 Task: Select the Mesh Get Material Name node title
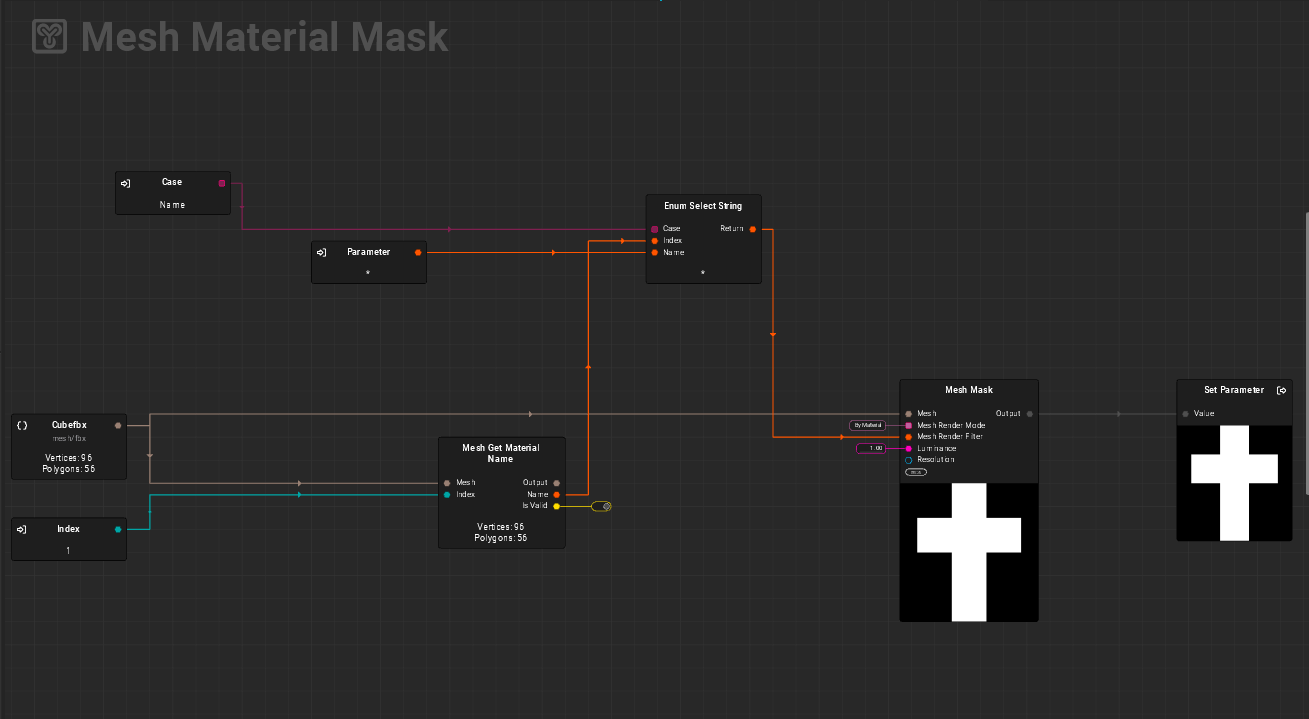[x=501, y=453]
